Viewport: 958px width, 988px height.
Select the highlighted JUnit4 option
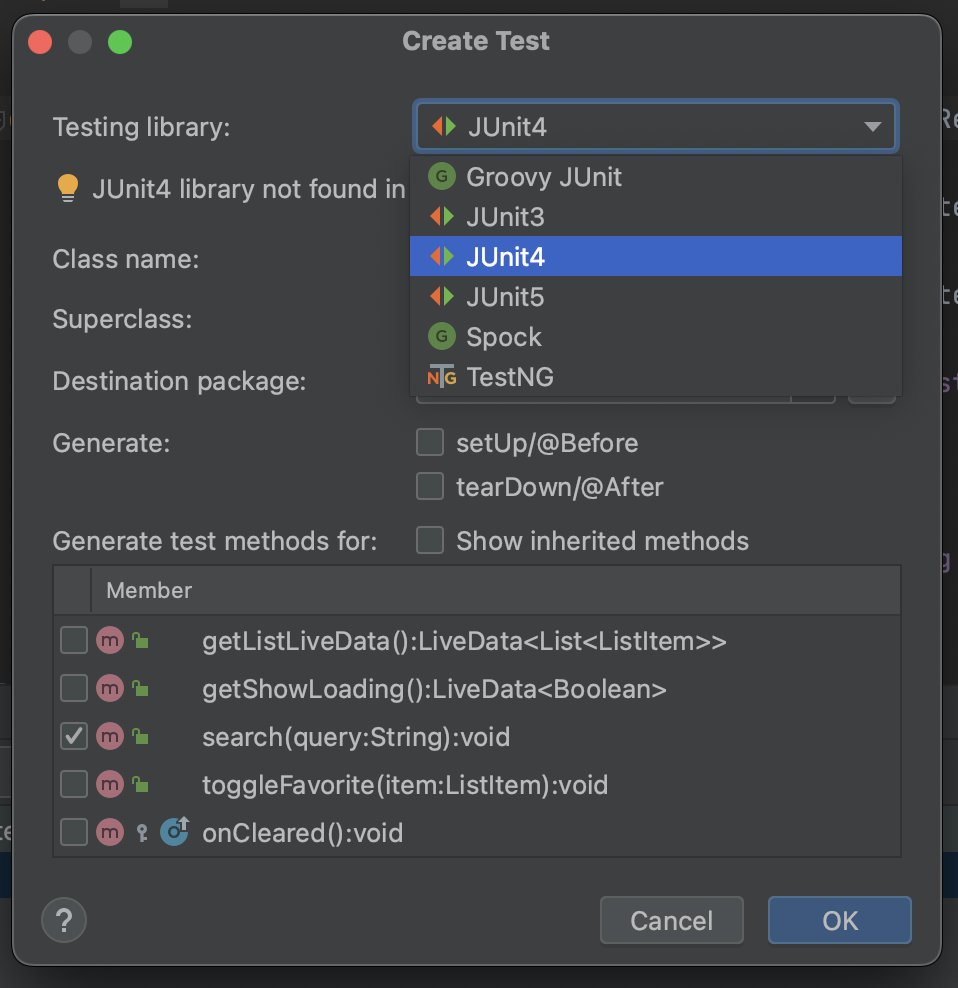click(655, 256)
